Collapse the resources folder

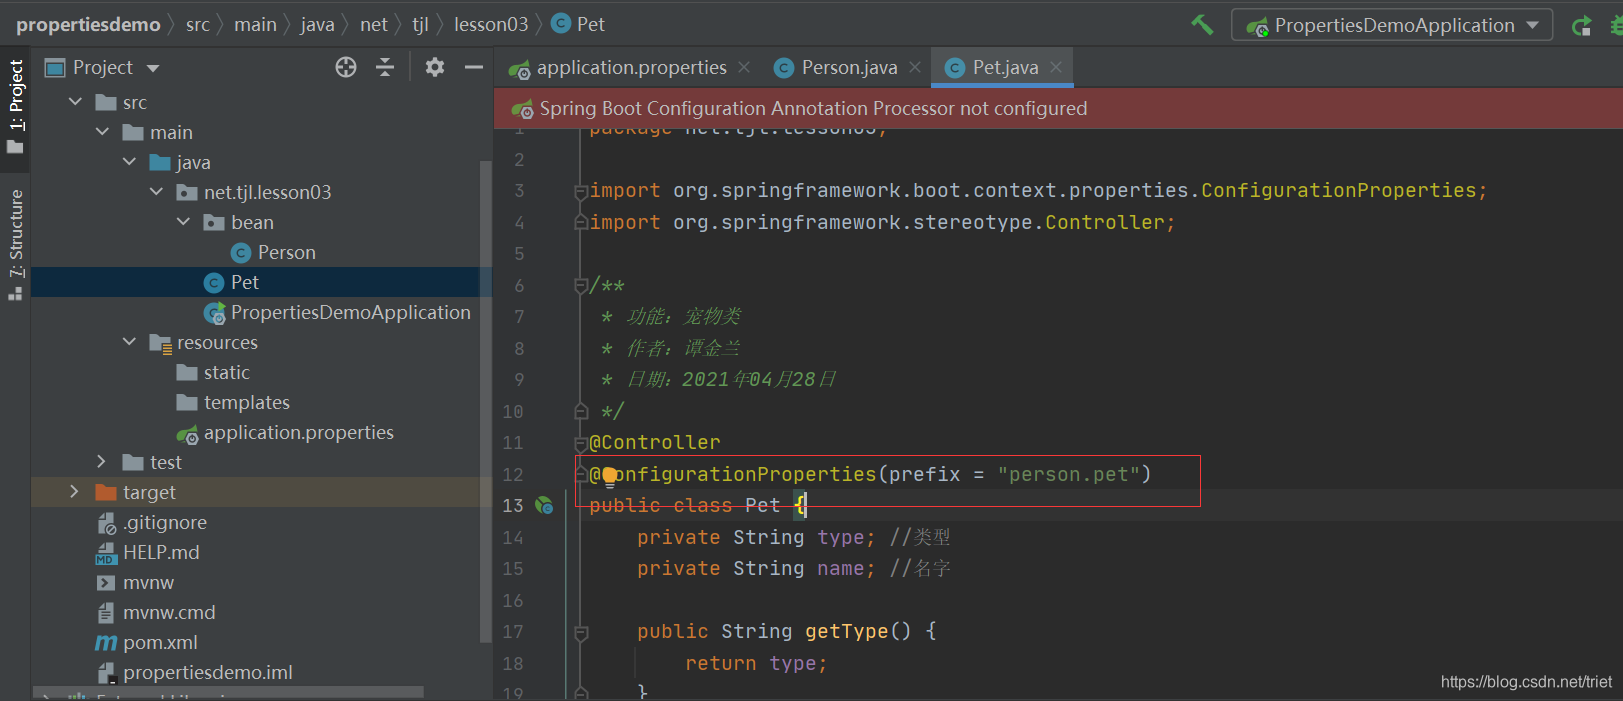pos(129,342)
